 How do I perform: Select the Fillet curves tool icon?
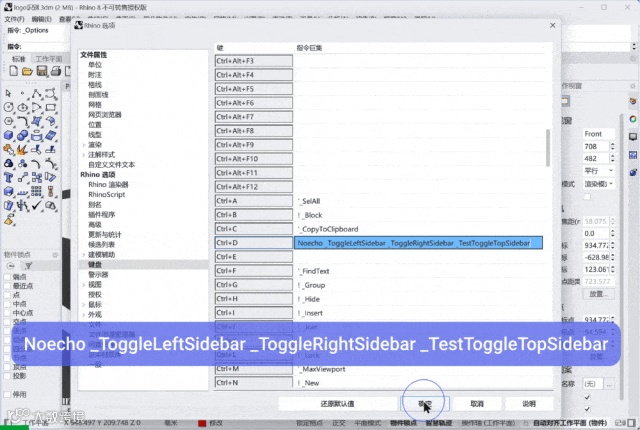pyautogui.click(x=22, y=121)
